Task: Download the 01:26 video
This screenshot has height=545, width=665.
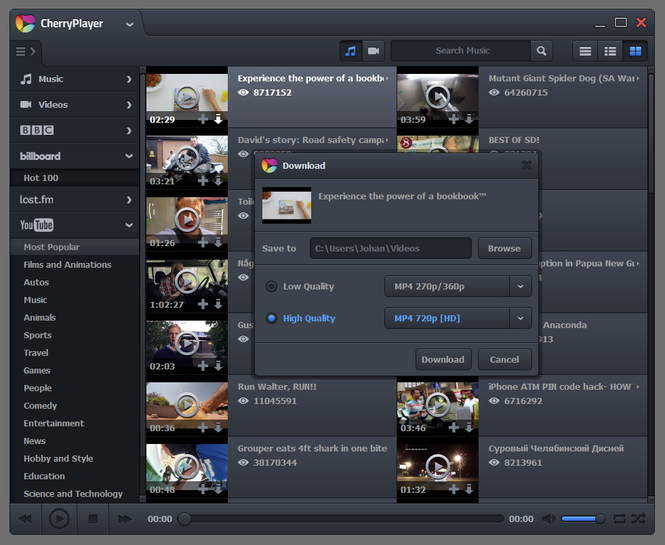Action: point(218,243)
